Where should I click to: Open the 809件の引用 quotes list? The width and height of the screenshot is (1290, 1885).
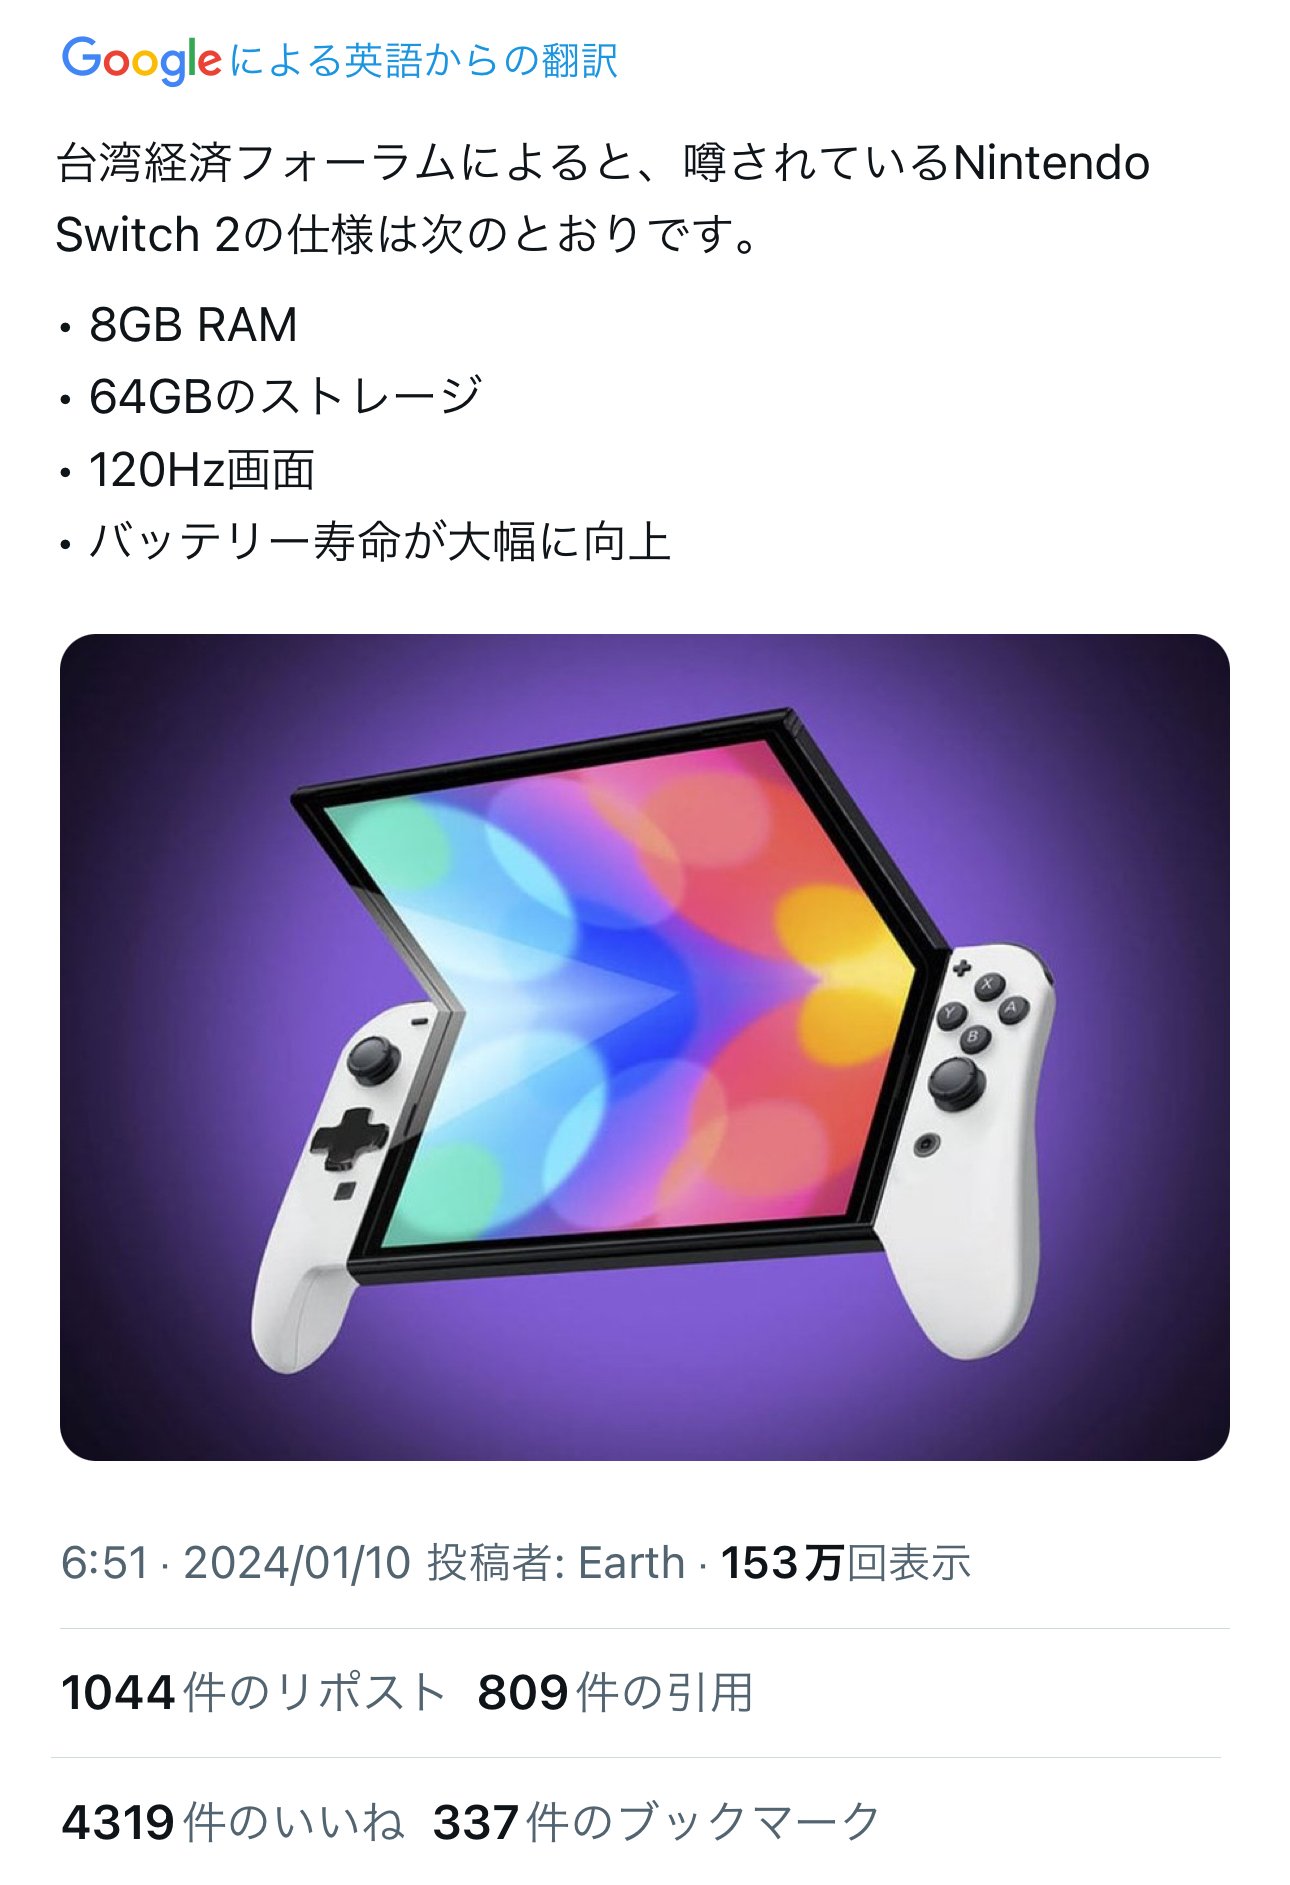coord(615,1692)
